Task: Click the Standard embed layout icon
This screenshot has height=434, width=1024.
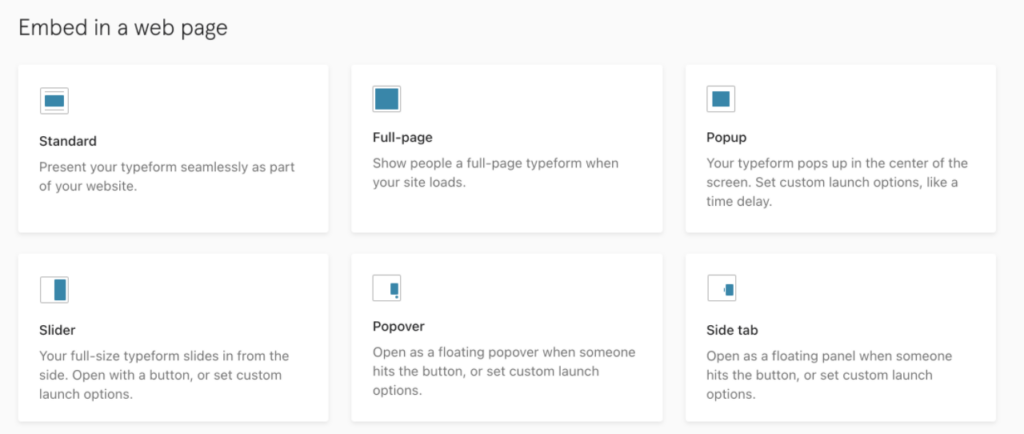Action: (54, 101)
